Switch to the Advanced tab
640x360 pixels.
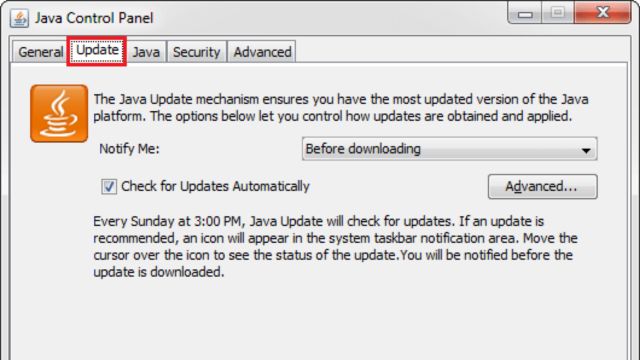pyautogui.click(x=262, y=52)
